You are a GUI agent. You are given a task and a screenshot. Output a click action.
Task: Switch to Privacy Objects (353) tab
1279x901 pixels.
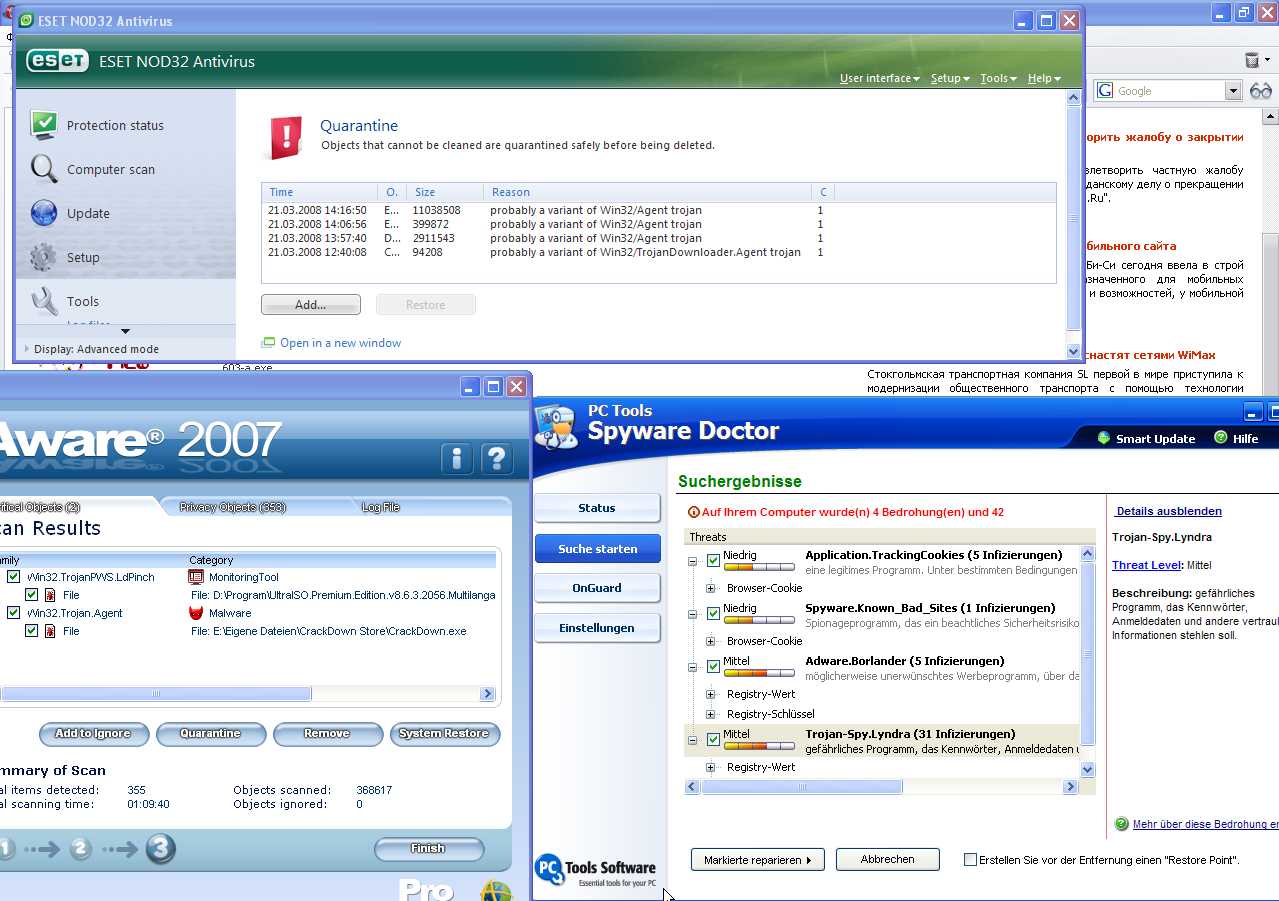[232, 507]
